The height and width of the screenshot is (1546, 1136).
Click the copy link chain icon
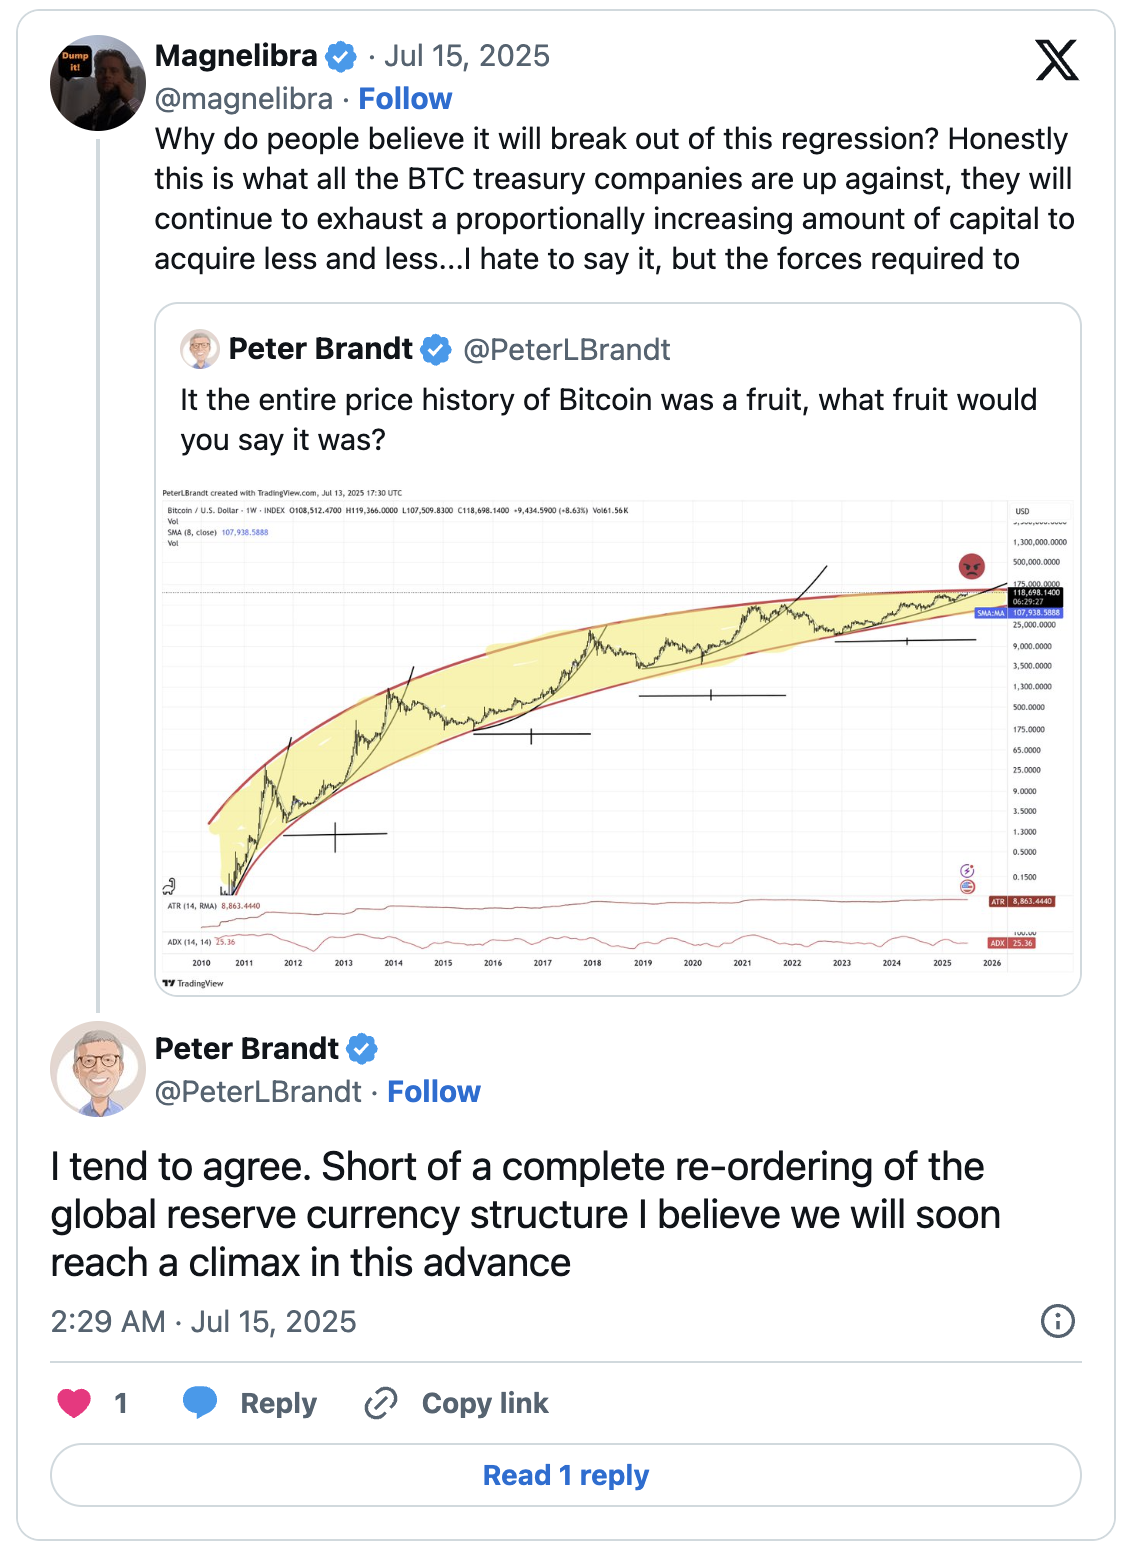381,1403
